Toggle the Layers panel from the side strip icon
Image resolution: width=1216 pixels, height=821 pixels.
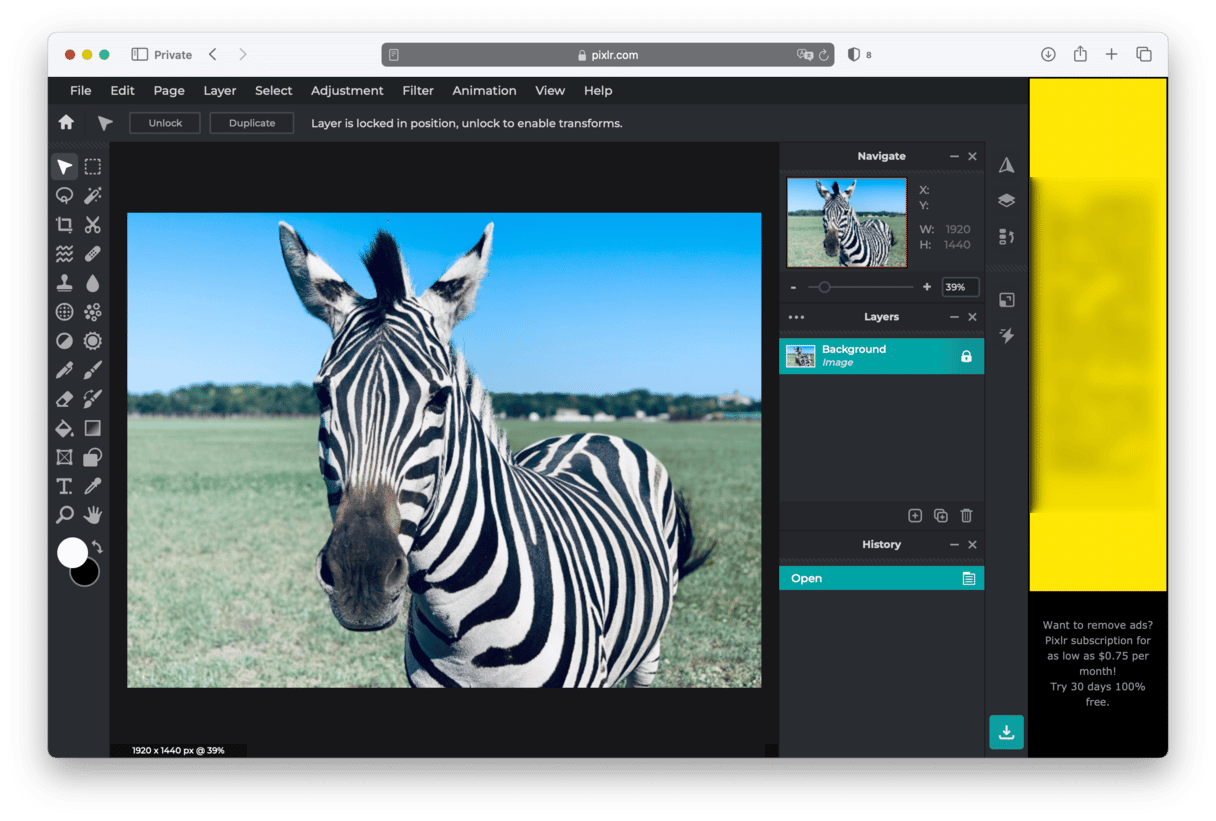1007,200
